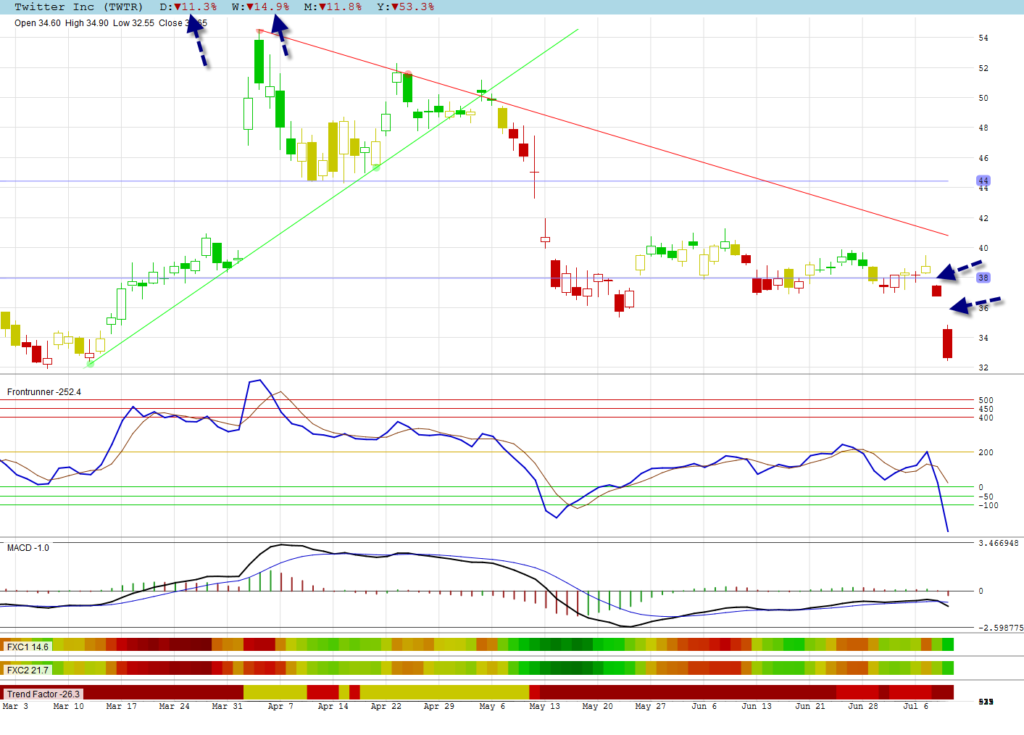
Task: Click the "450" Frontrunner axis label
Action: point(986,409)
